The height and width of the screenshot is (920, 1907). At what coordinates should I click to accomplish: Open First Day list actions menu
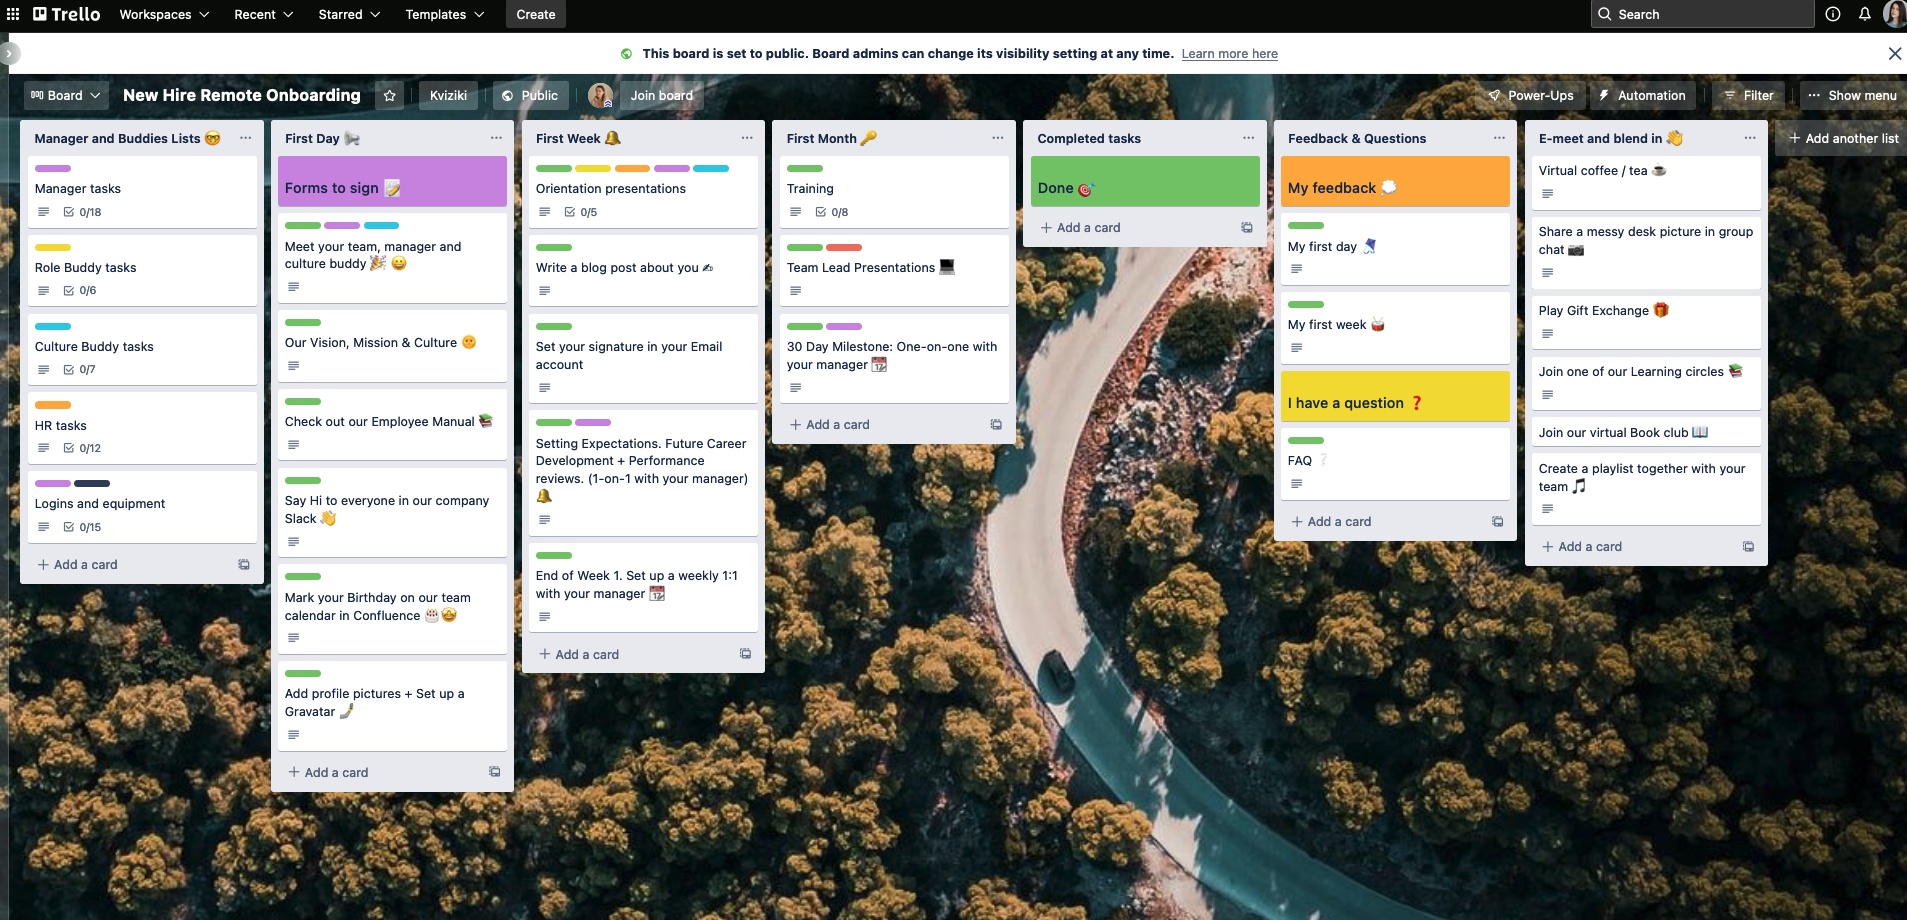pos(496,138)
